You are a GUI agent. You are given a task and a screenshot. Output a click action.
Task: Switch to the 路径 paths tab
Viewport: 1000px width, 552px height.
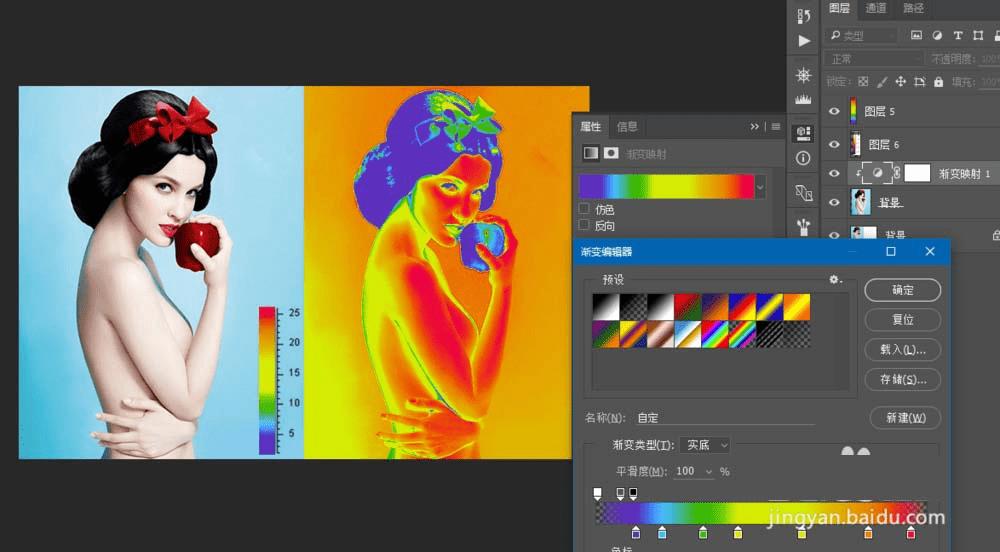tap(913, 8)
